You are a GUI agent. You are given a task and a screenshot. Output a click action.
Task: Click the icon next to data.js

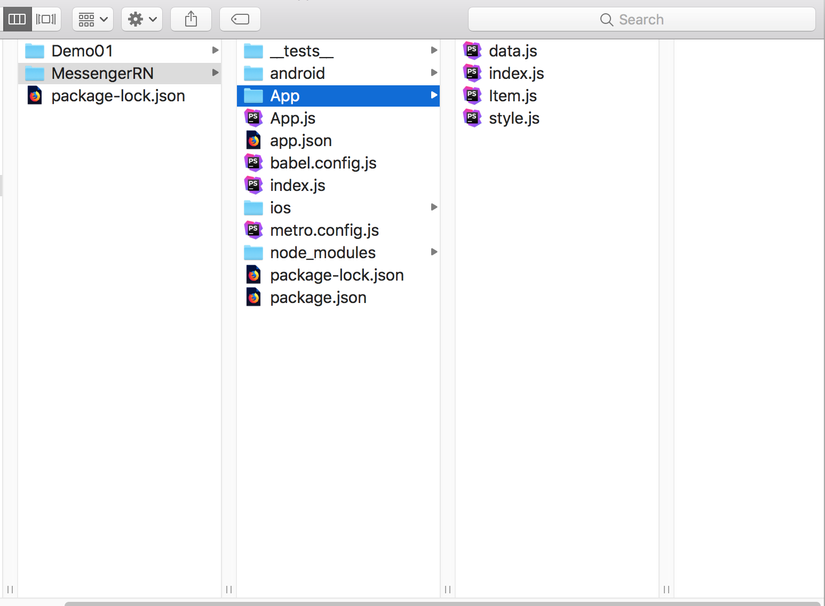coord(472,50)
